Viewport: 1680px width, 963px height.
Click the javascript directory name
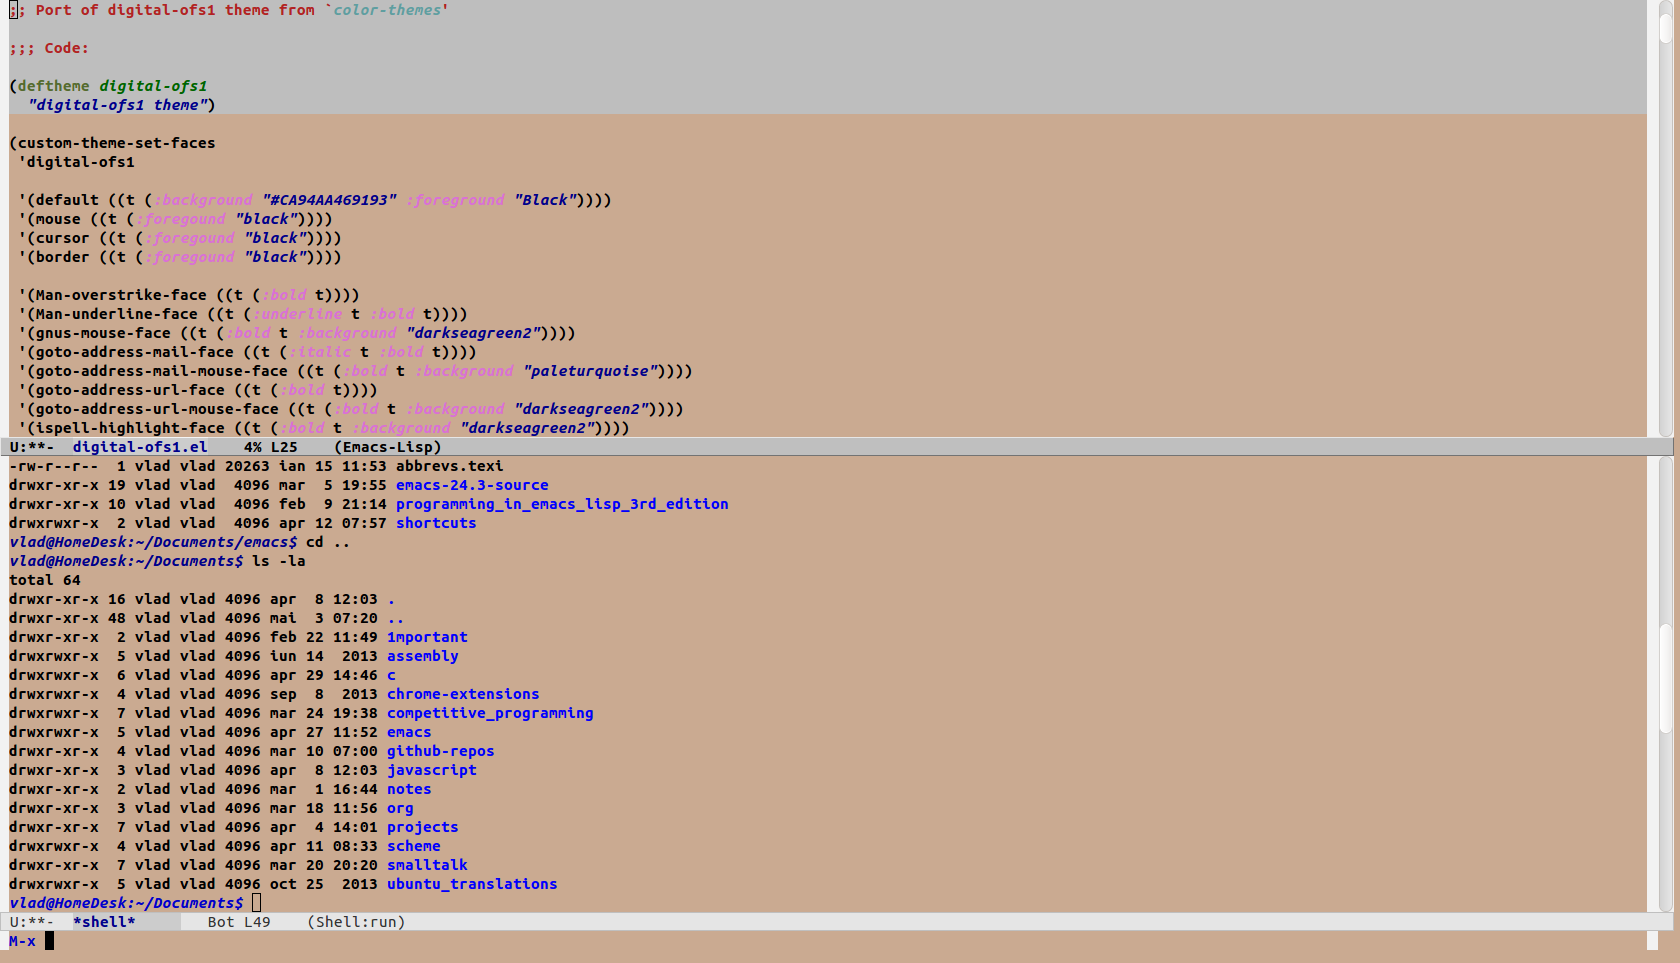point(432,770)
